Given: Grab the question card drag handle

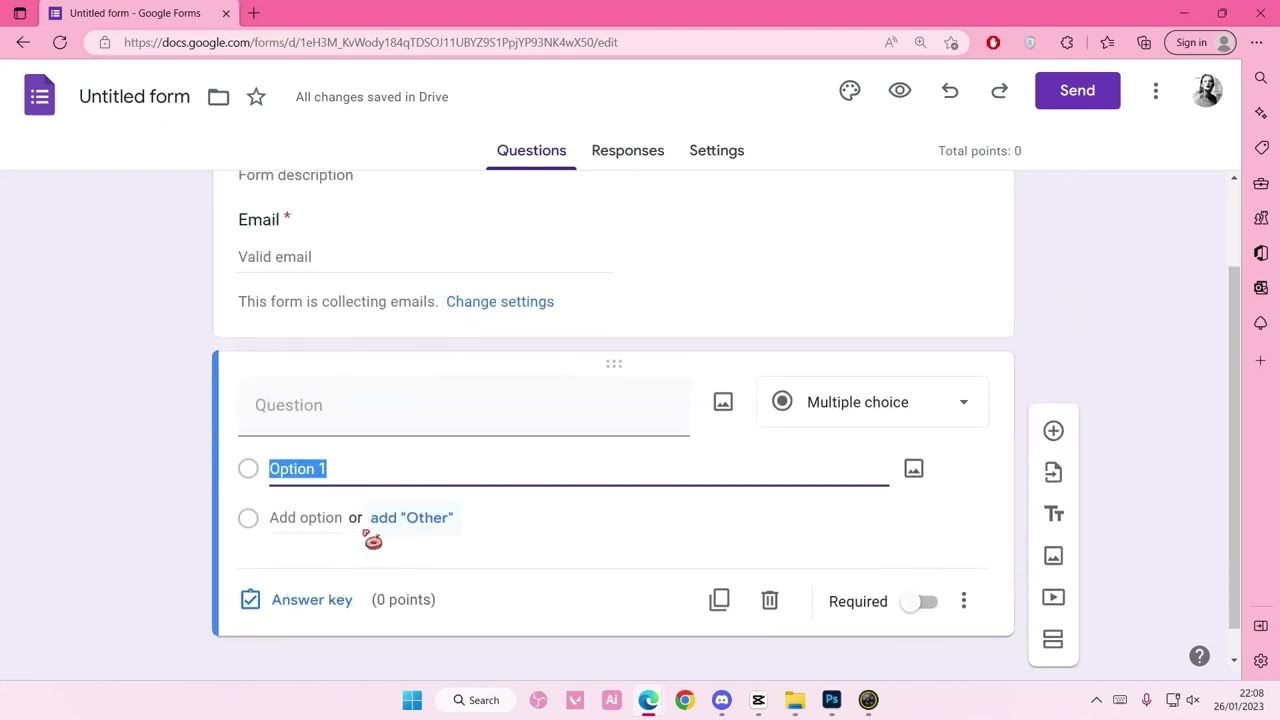Looking at the screenshot, I should (614, 364).
